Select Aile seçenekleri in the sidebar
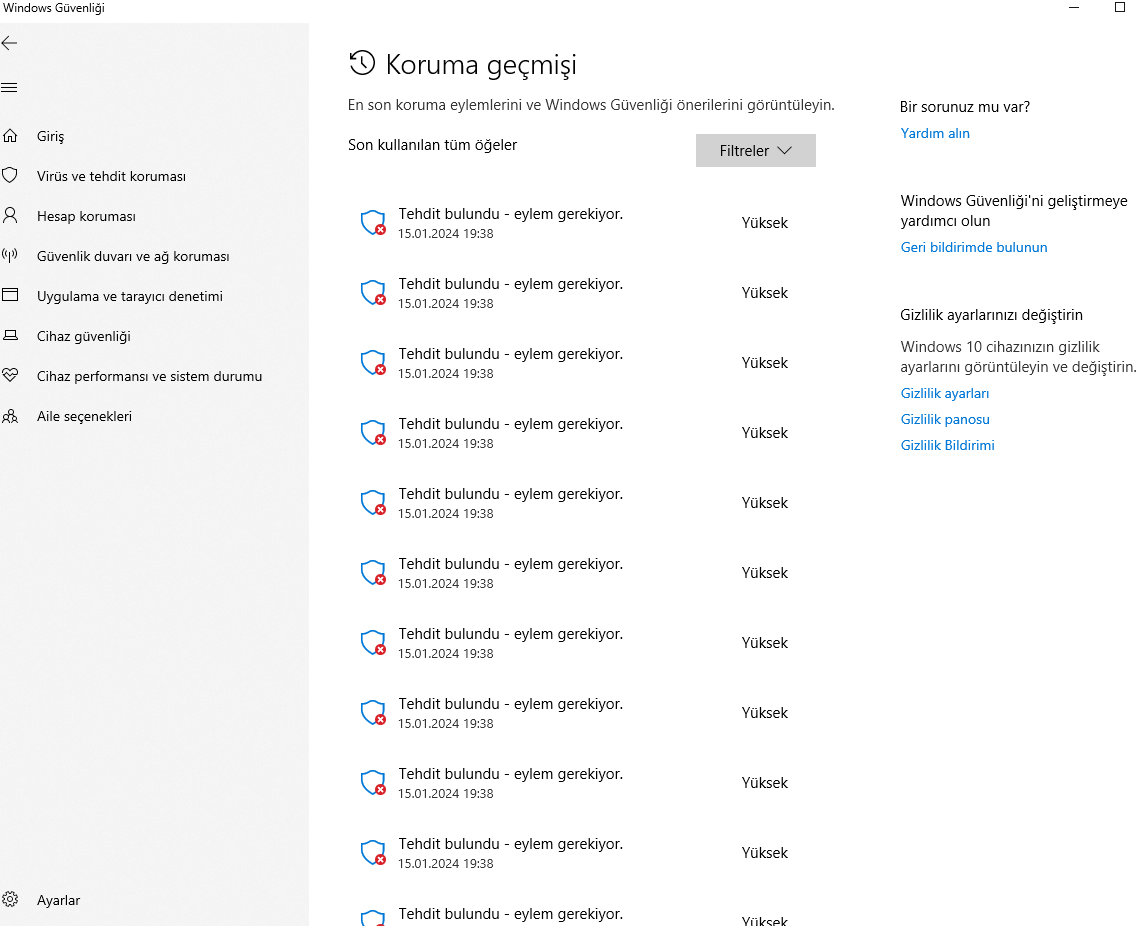Image resolution: width=1137 pixels, height=926 pixels. (x=84, y=416)
